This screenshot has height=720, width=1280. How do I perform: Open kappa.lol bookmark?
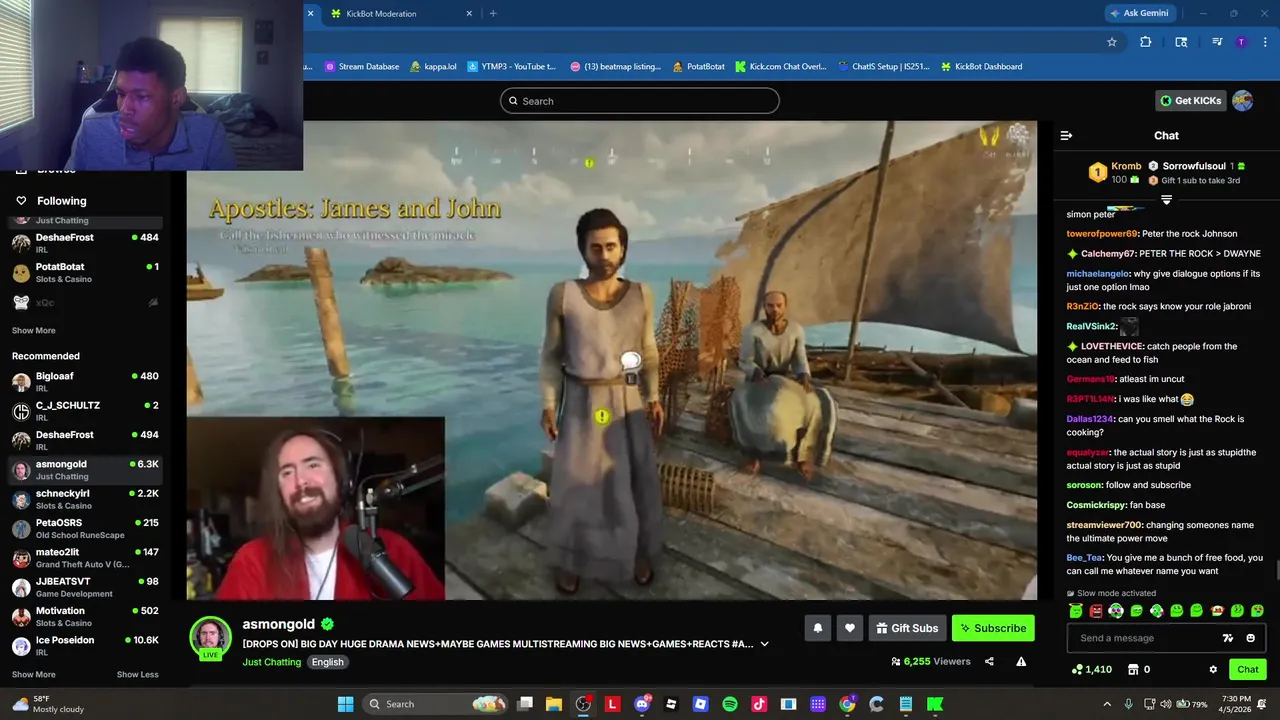pyautogui.click(x=433, y=66)
